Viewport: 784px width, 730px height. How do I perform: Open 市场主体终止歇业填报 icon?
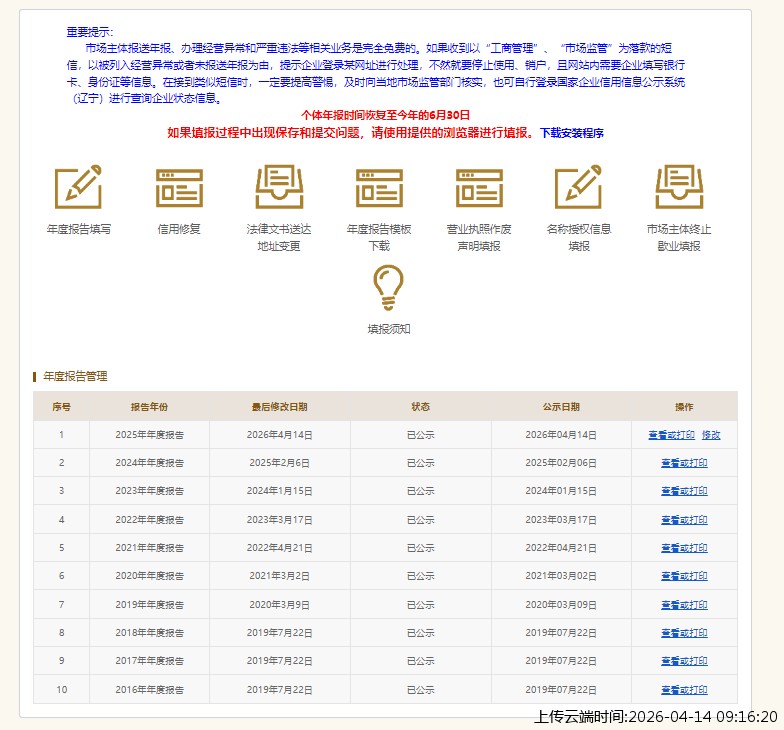[679, 188]
